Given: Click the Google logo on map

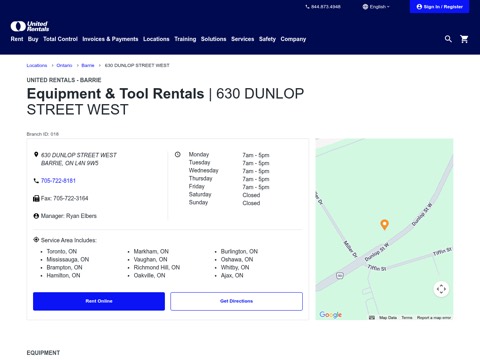Looking at the screenshot, I should (x=331, y=314).
